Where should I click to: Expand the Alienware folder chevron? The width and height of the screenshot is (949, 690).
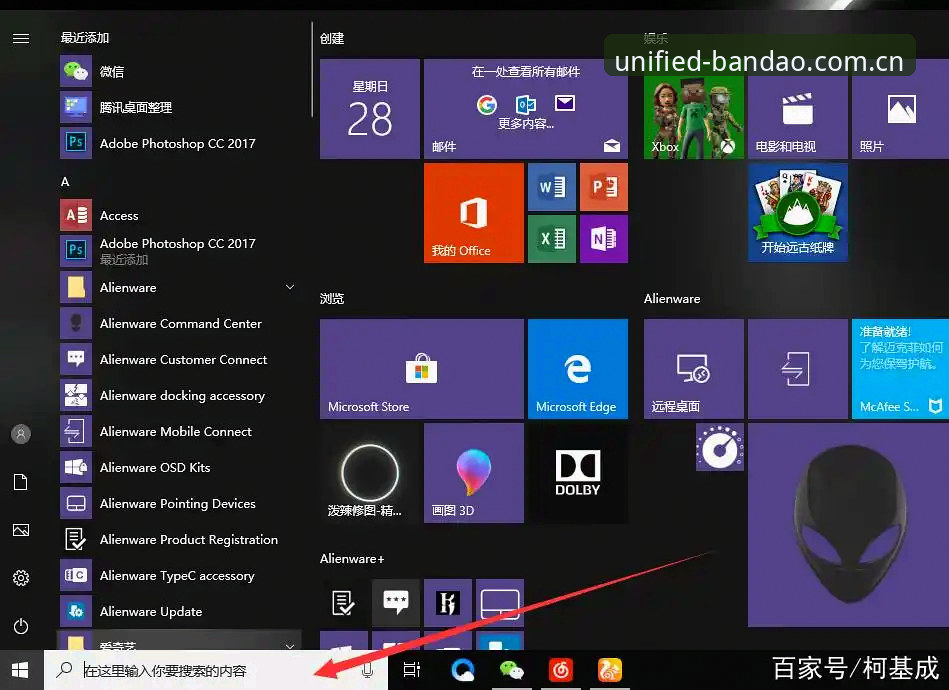290,287
